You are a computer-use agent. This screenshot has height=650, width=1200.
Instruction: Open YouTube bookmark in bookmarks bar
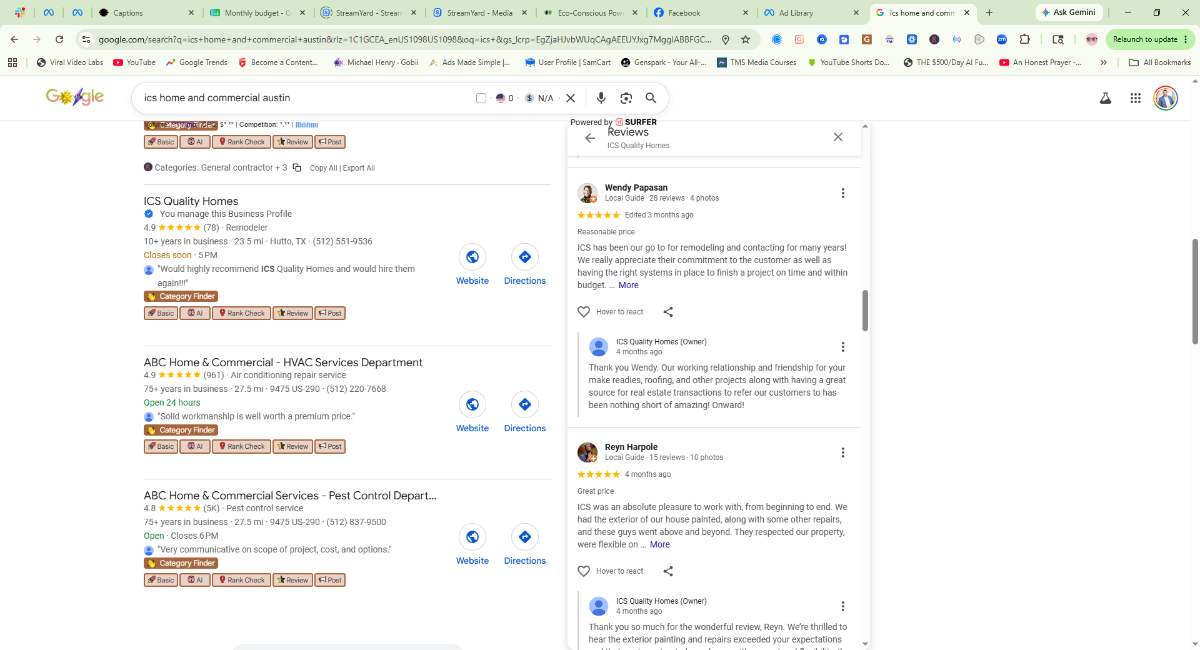click(x=134, y=62)
